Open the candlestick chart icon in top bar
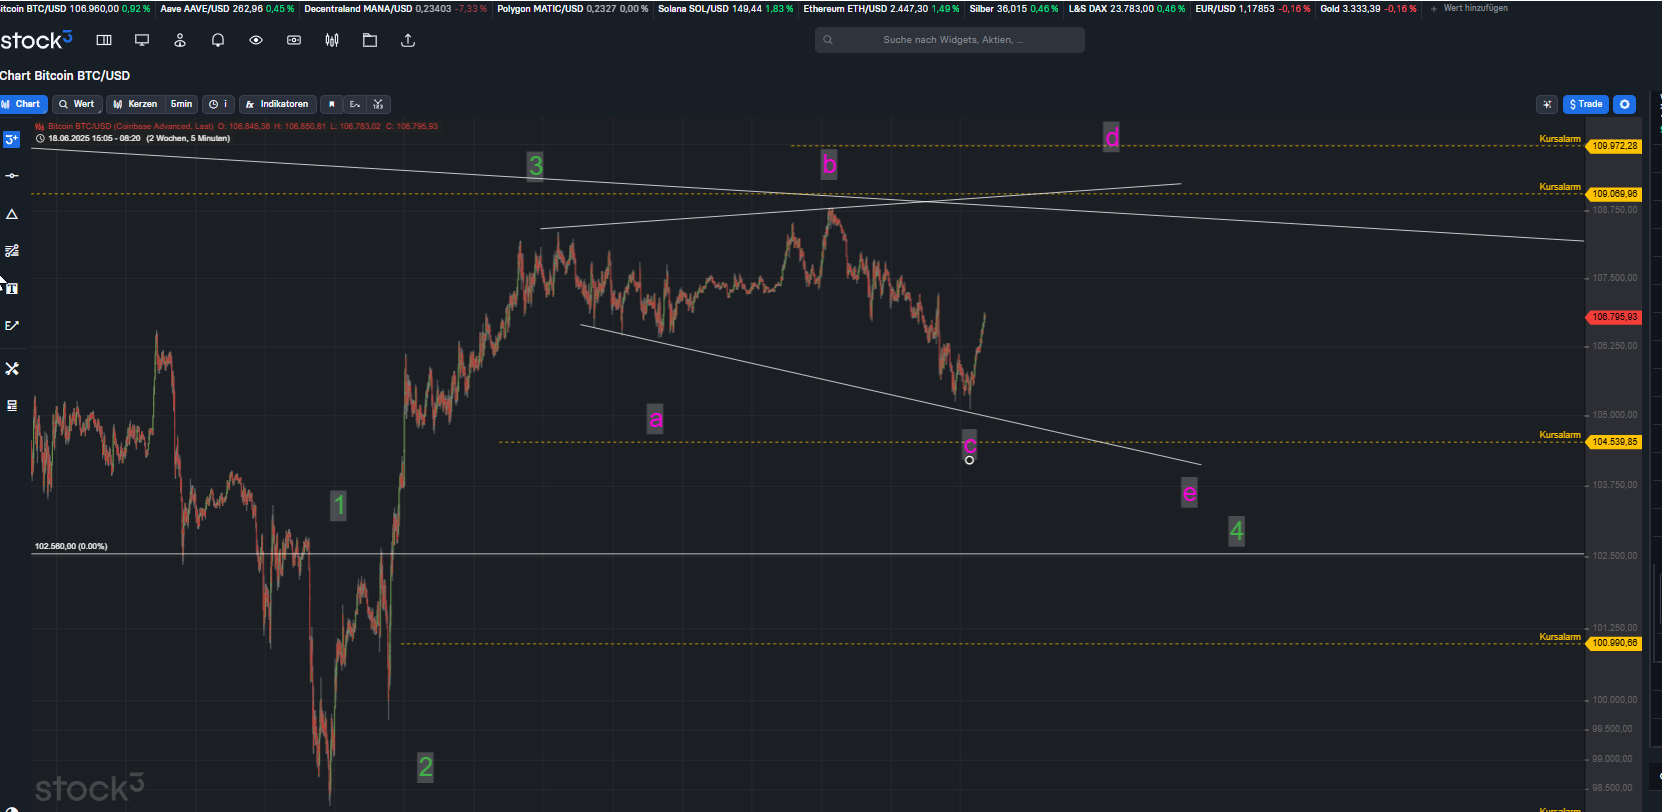Viewport: 1662px width, 812px height. [x=332, y=40]
